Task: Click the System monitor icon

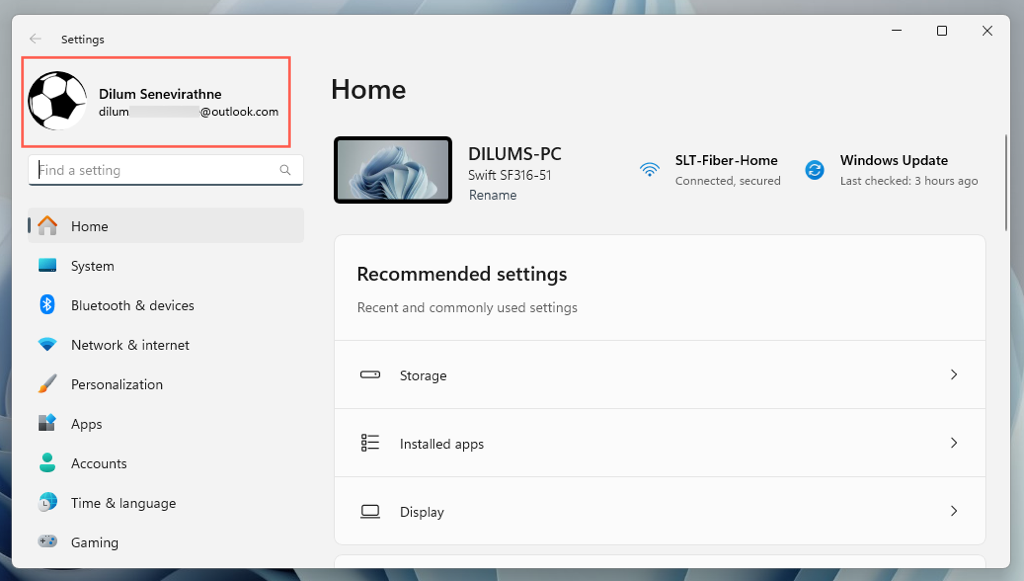Action: pyautogui.click(x=47, y=266)
